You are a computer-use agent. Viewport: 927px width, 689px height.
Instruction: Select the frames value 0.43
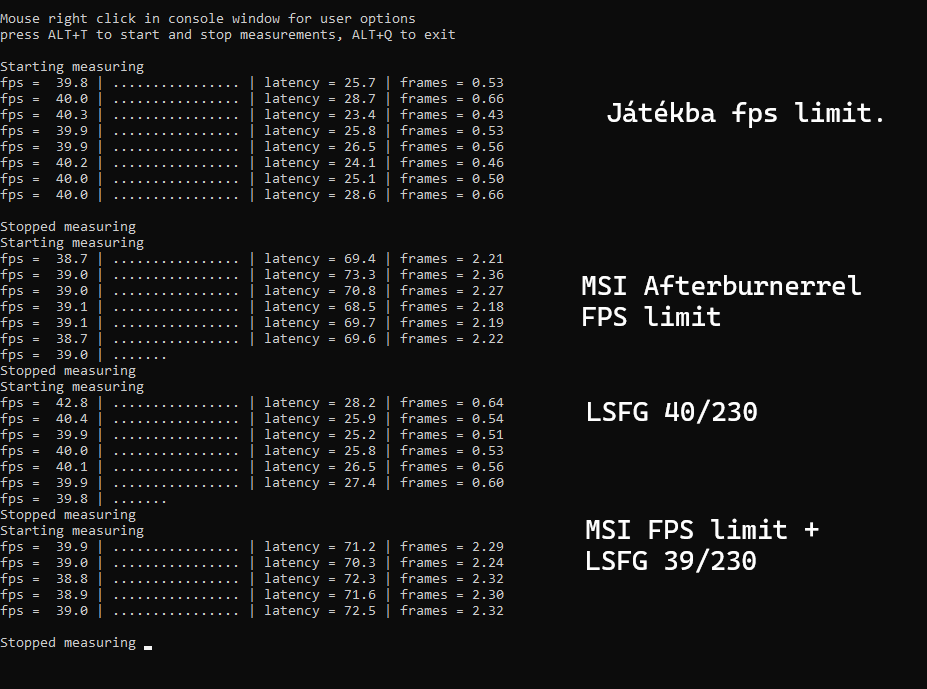488,115
